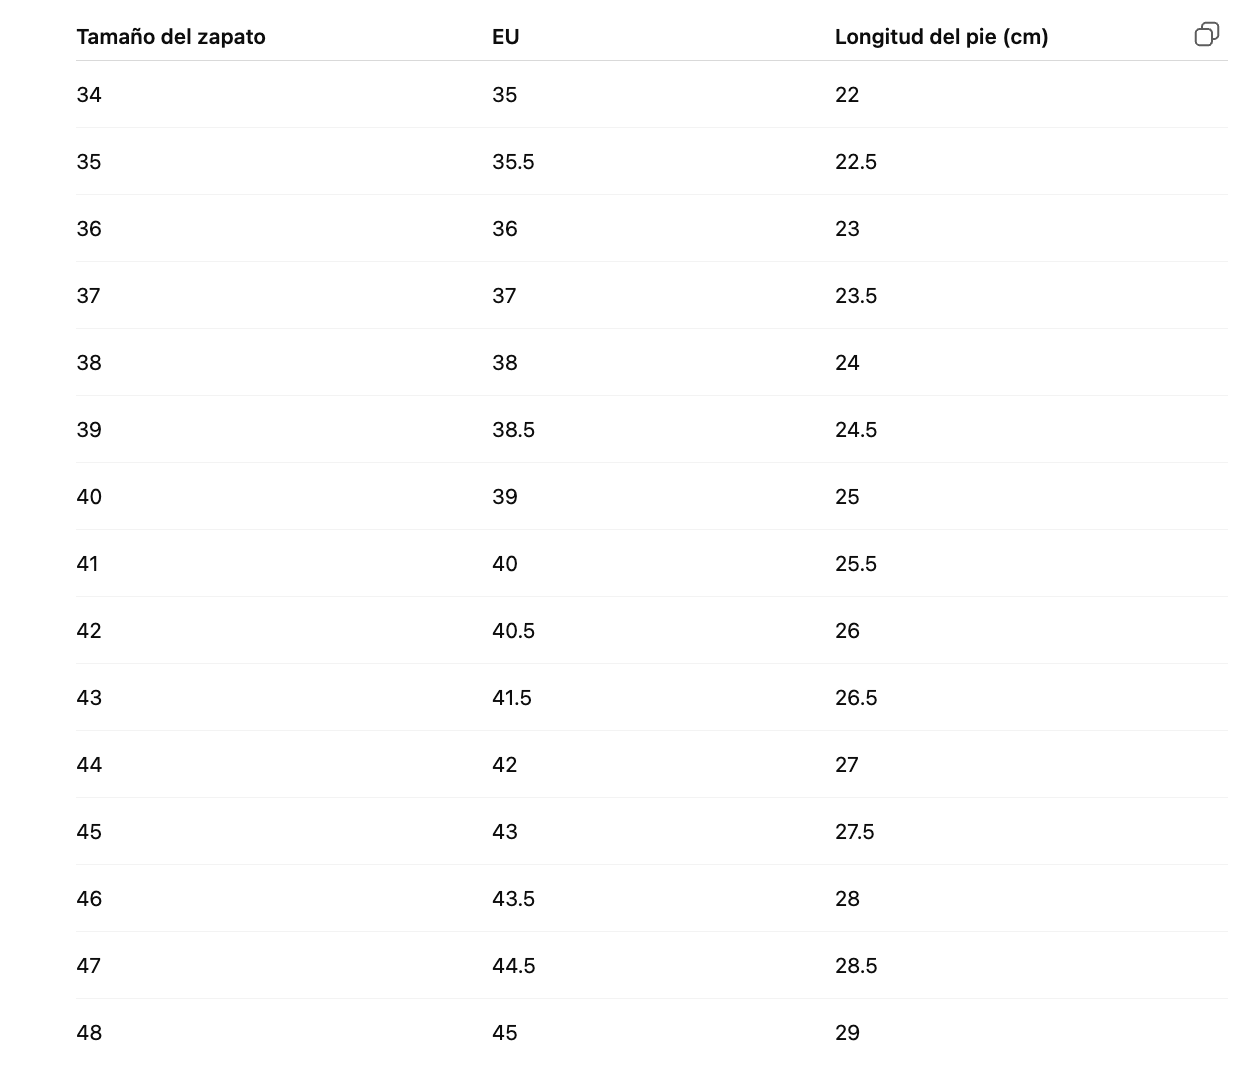Screen dimensions: 1236x1078
Task: Select the 'EU' column header
Action: pos(505,37)
